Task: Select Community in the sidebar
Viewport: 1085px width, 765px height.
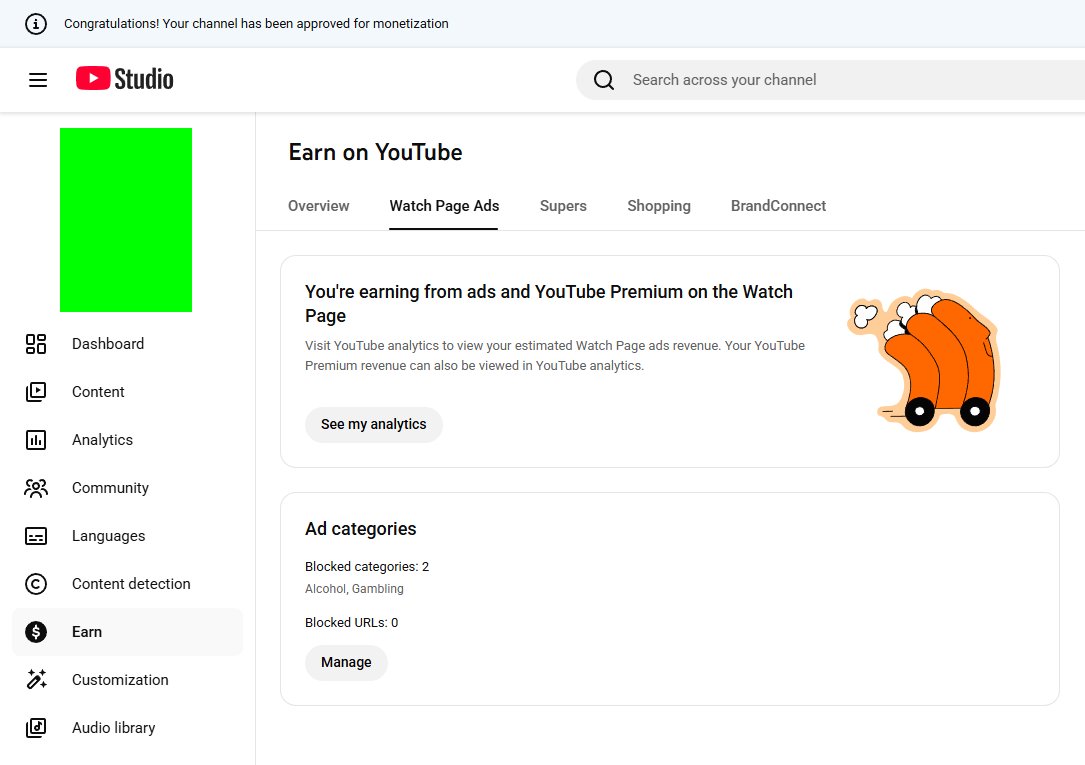Action: coord(127,488)
